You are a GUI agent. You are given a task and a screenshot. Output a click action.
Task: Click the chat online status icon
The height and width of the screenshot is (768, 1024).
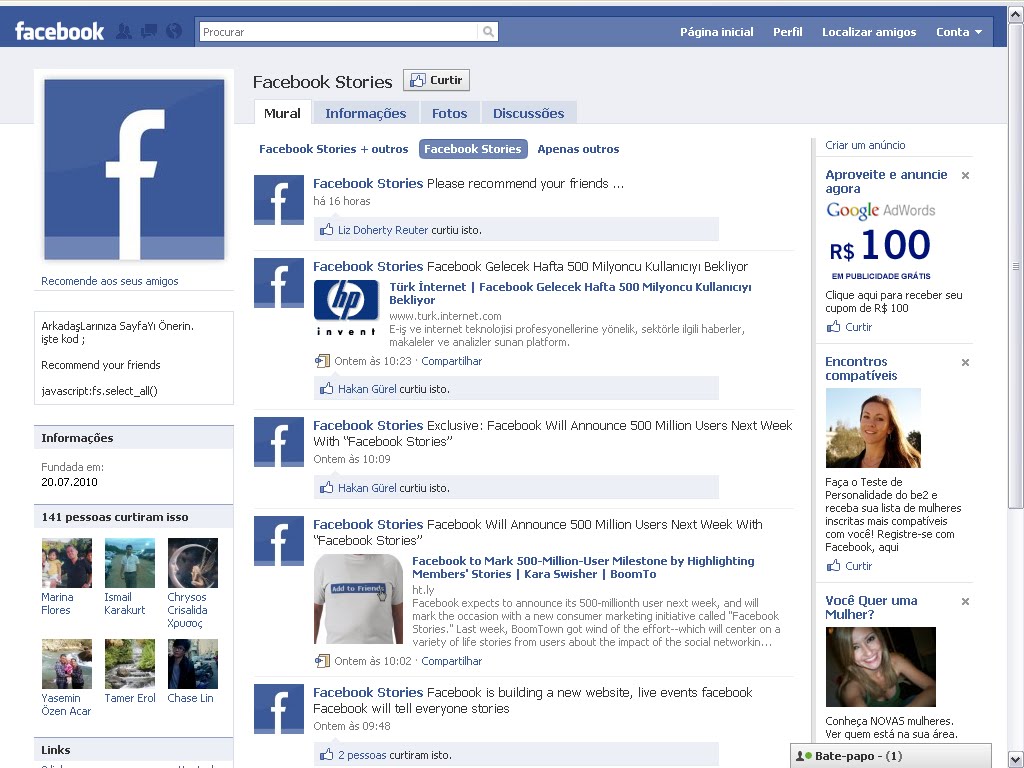click(x=803, y=756)
